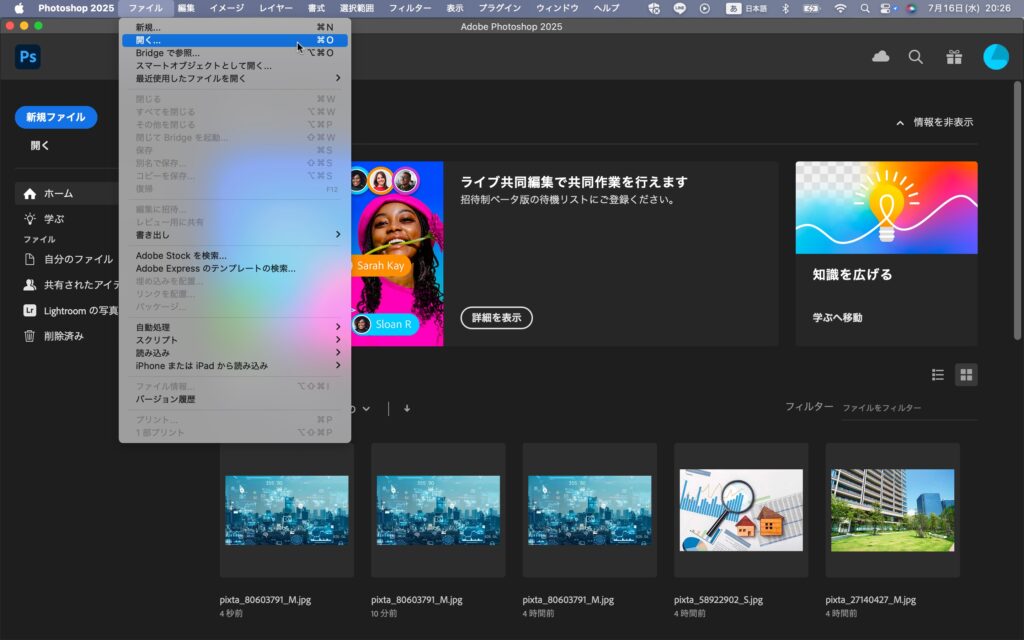Open macOS Spotlight search in menu bar

coord(865,8)
